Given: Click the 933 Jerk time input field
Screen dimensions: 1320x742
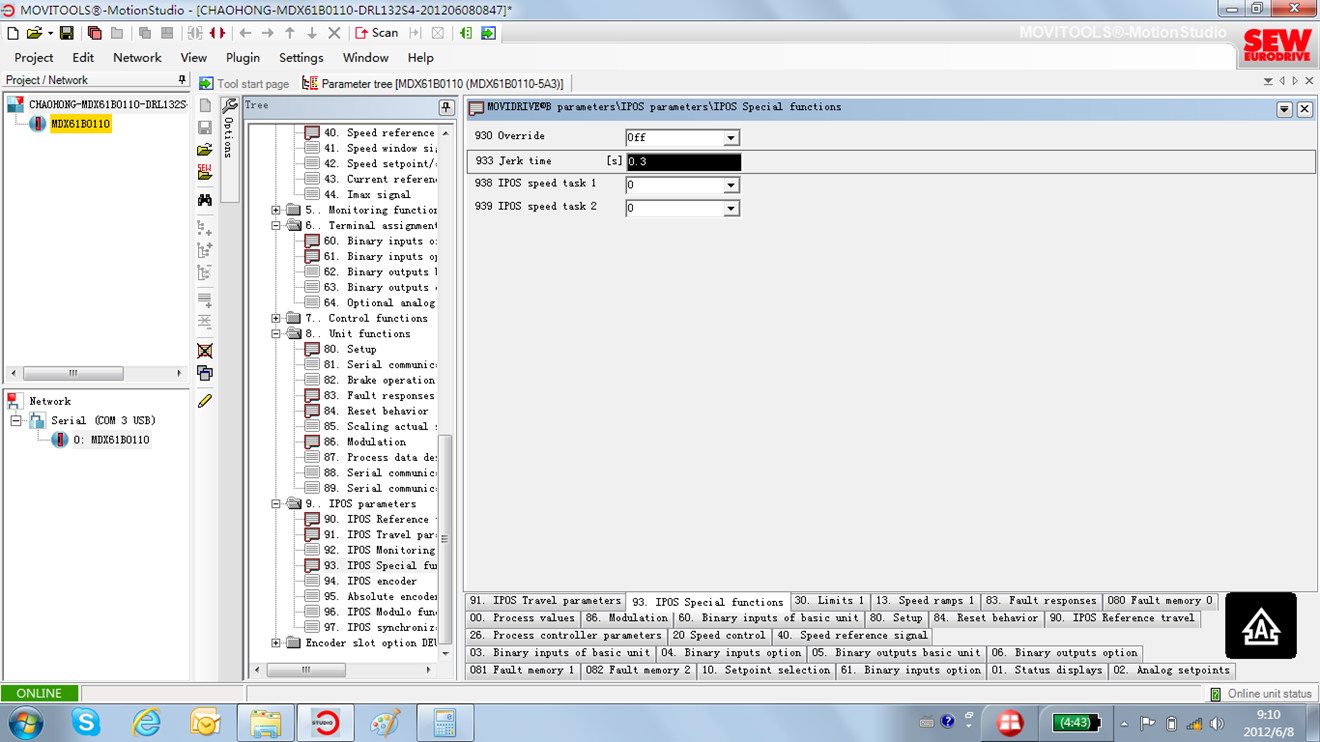Looking at the screenshot, I should pos(683,162).
